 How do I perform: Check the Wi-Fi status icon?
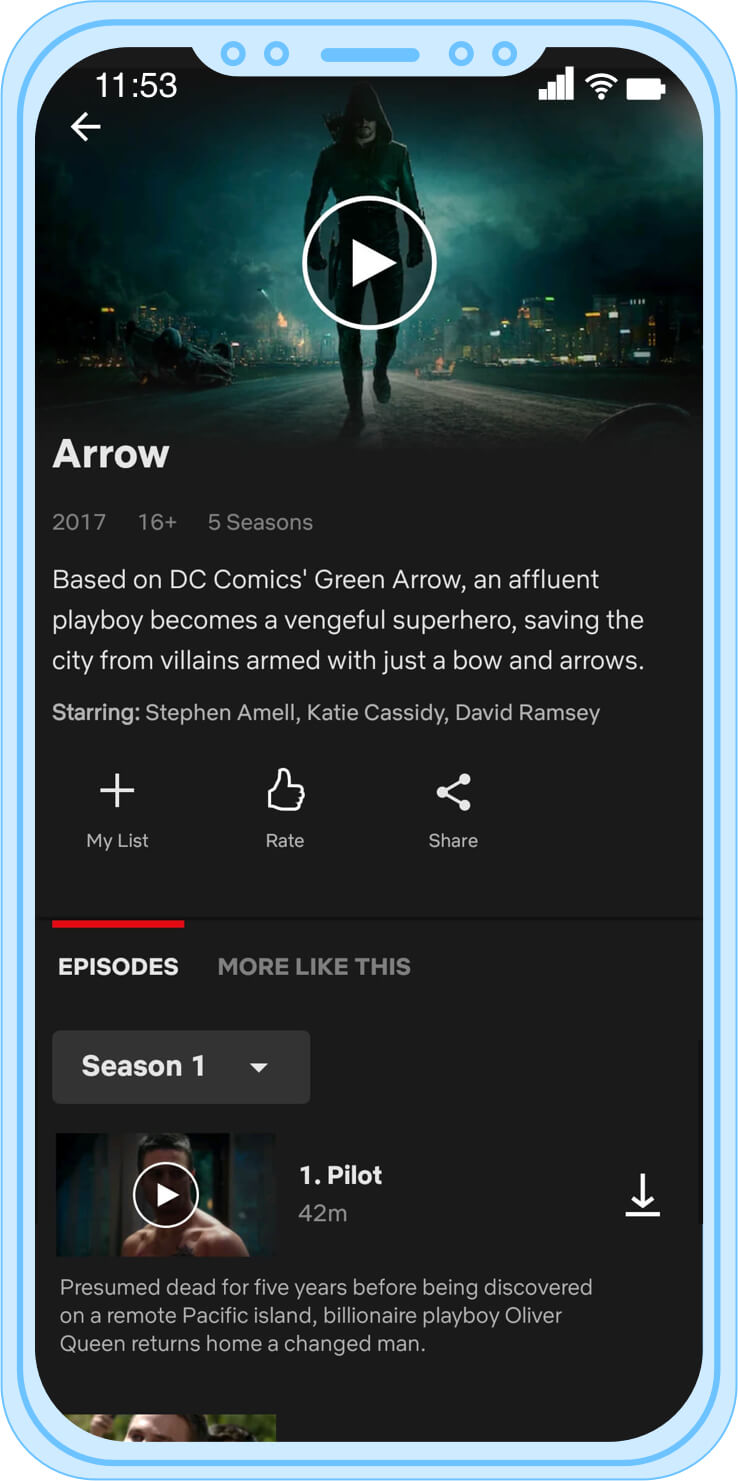coord(601,86)
